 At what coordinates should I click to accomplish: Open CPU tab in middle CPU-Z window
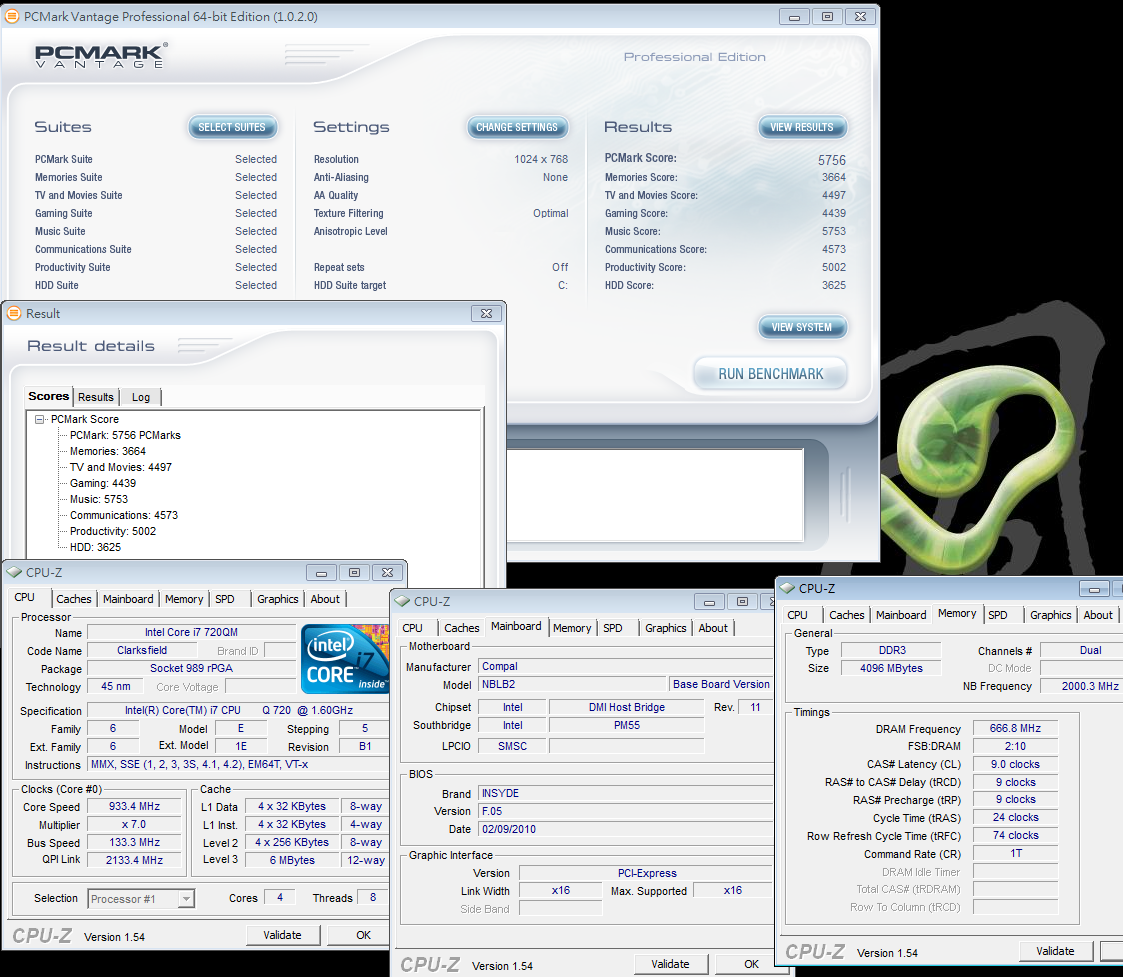click(x=413, y=627)
